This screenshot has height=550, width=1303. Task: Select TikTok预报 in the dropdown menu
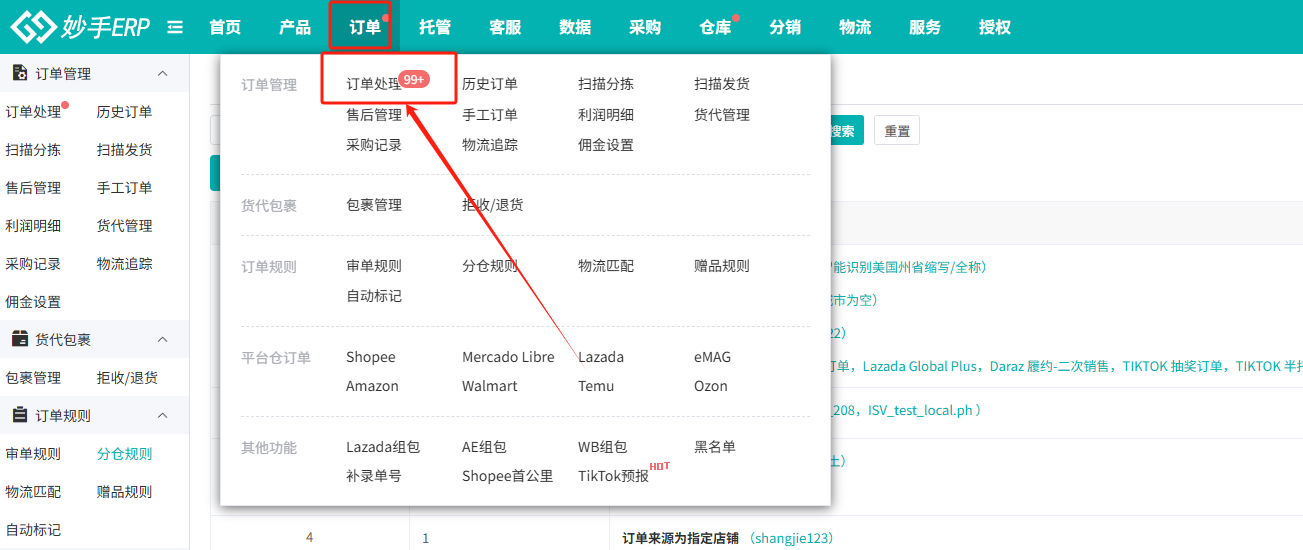pos(613,476)
